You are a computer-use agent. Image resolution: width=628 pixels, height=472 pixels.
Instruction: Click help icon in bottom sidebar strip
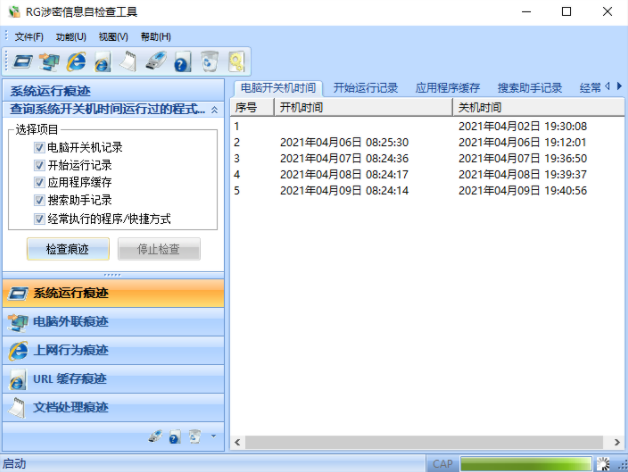click(x=174, y=437)
